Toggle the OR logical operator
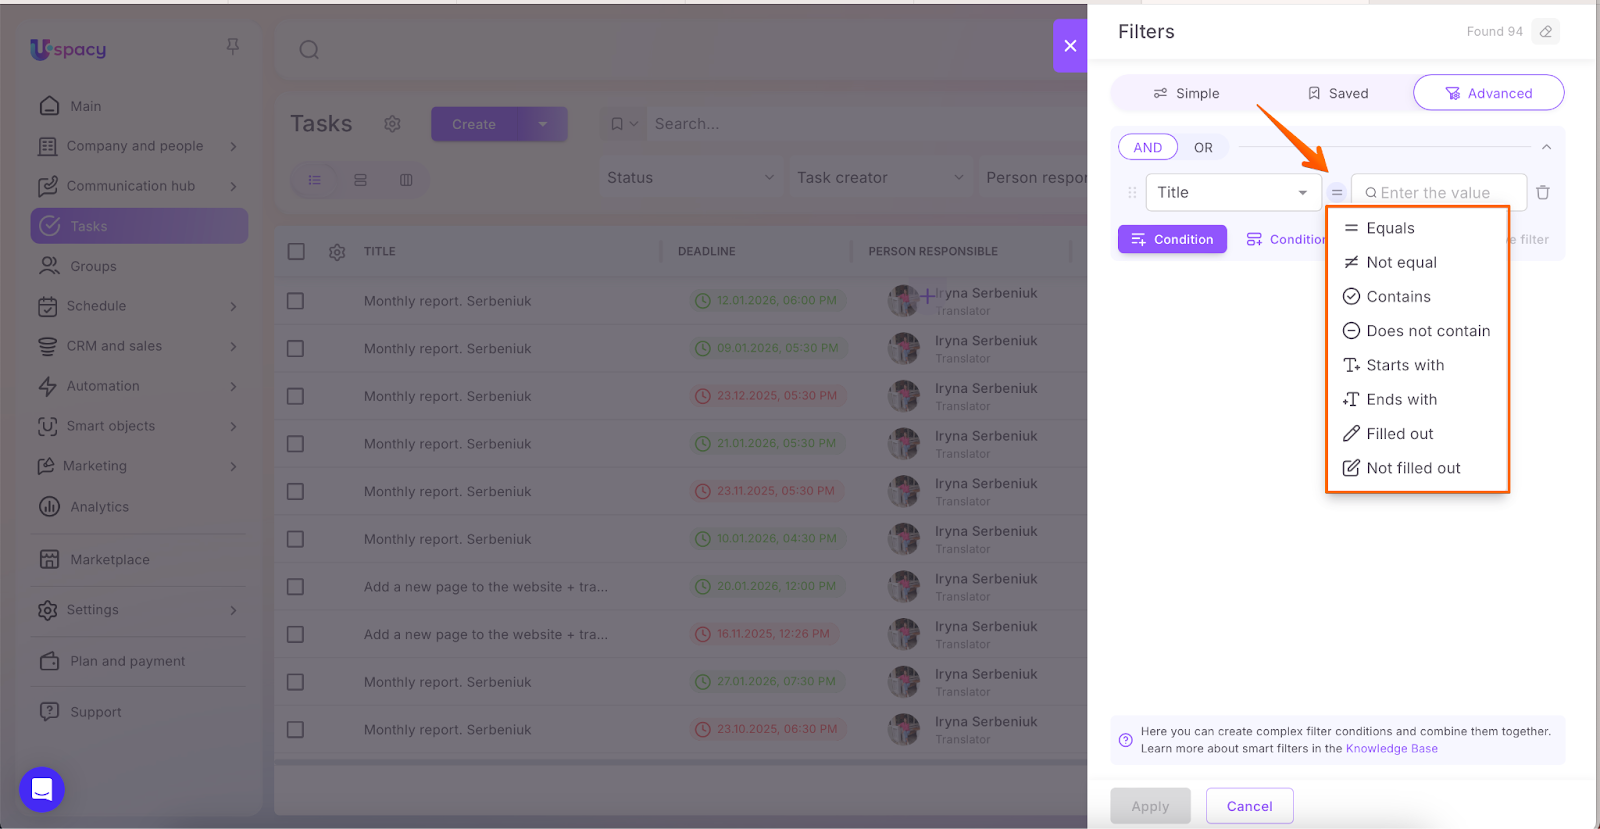Image resolution: width=1600 pixels, height=829 pixels. tap(1203, 148)
